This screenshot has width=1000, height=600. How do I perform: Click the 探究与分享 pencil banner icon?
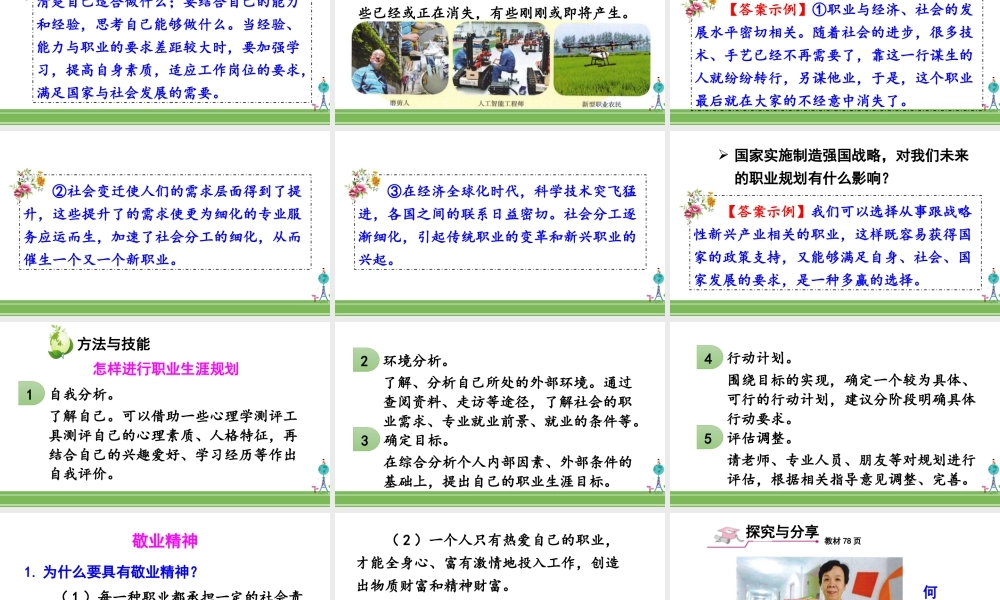724,536
